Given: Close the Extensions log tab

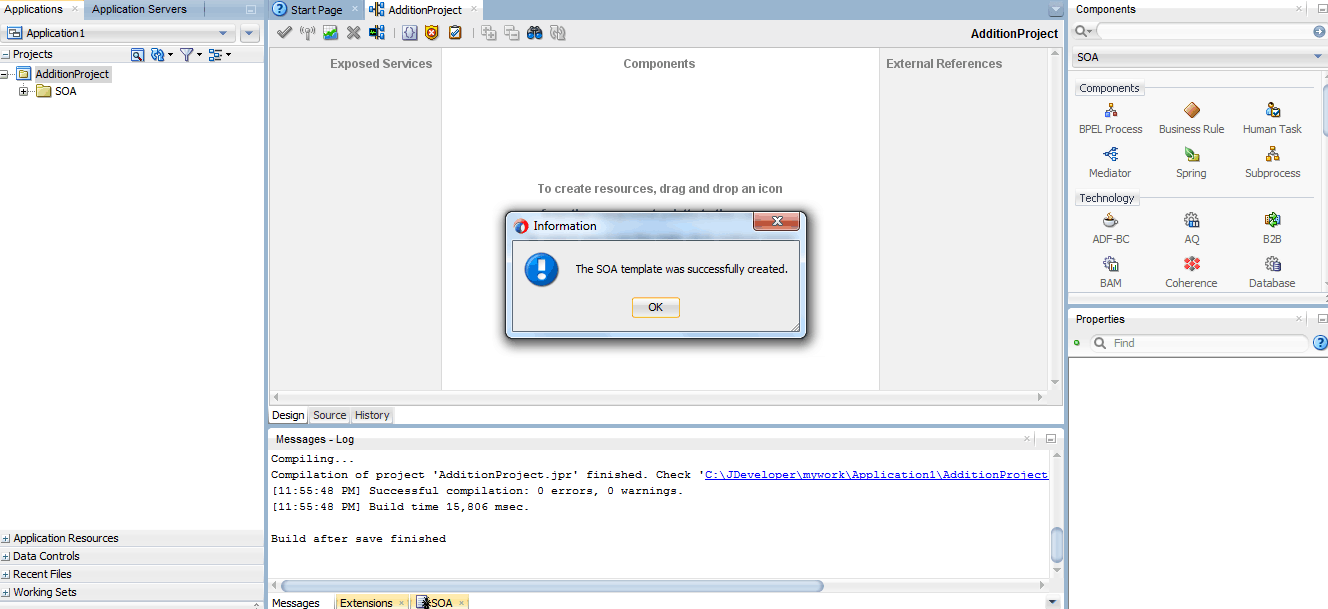Looking at the screenshot, I should (401, 603).
